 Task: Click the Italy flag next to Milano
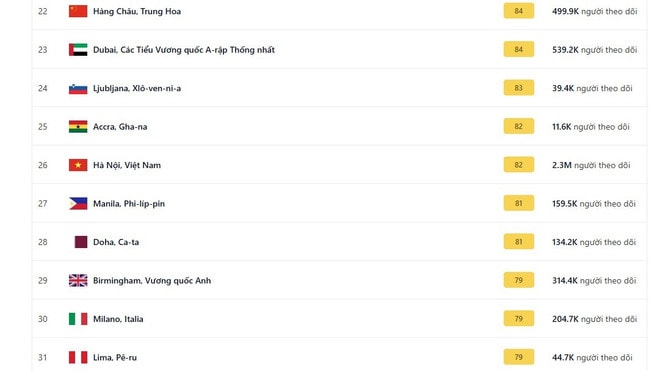pyautogui.click(x=78, y=319)
